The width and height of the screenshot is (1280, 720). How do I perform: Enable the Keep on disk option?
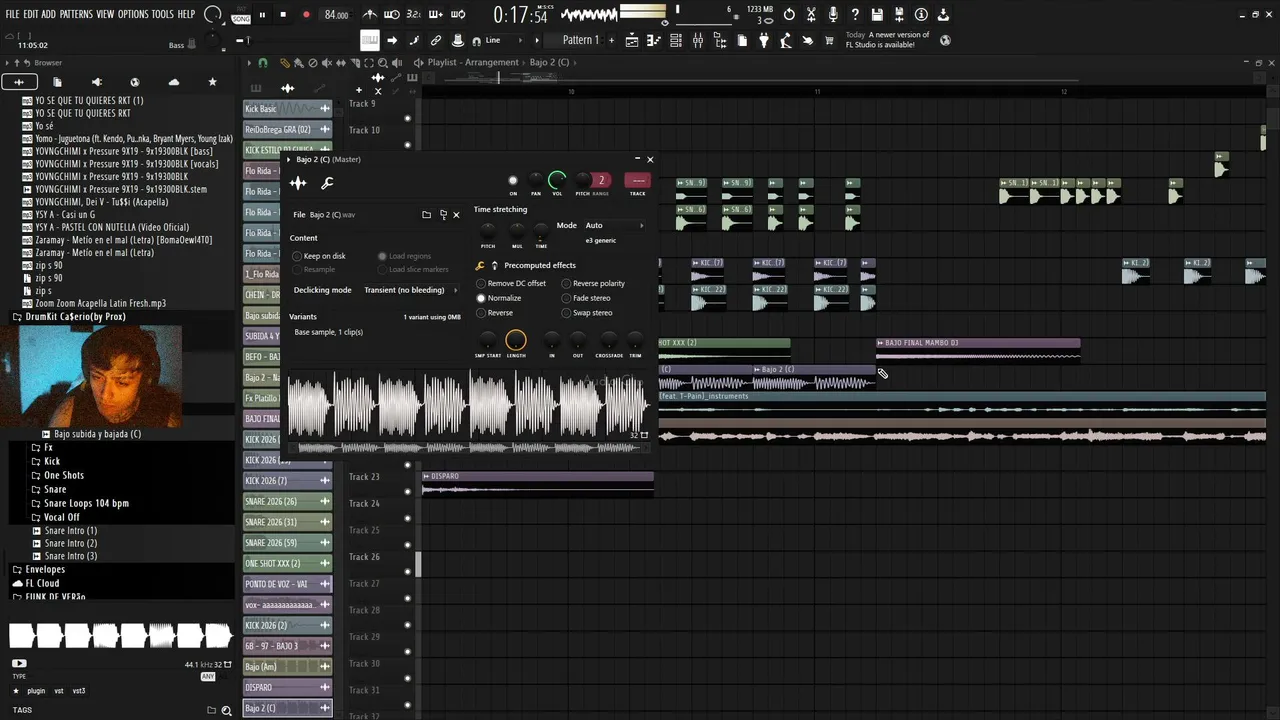pyautogui.click(x=320, y=256)
